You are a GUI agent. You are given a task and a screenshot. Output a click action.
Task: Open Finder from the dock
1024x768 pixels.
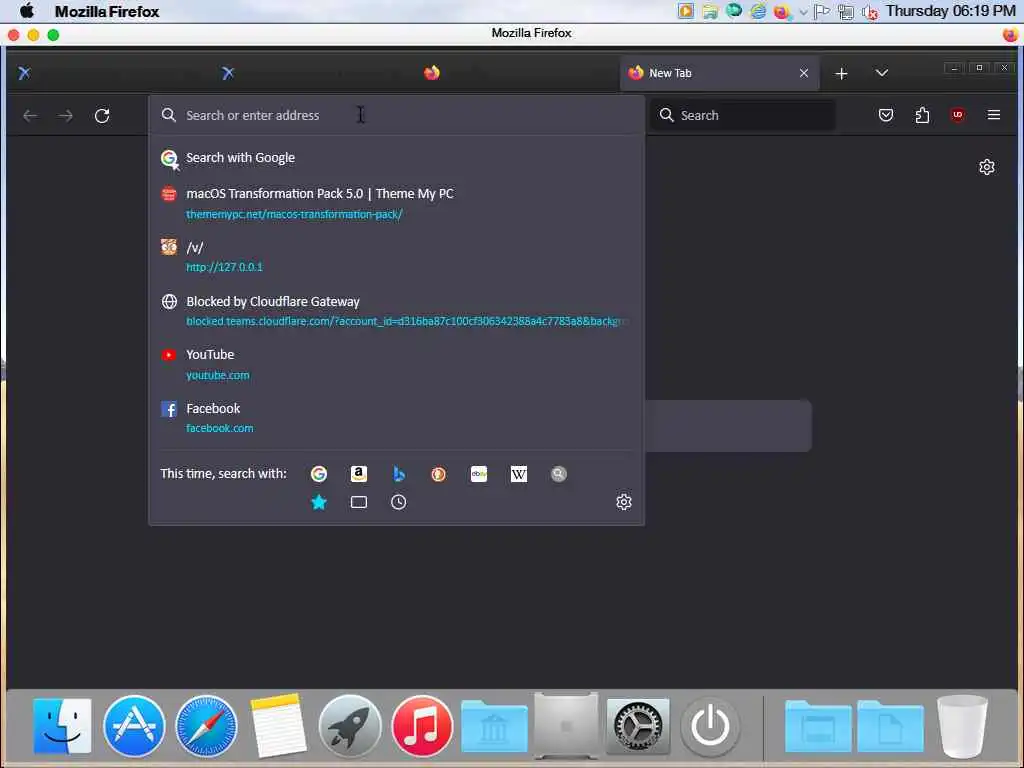[62, 726]
